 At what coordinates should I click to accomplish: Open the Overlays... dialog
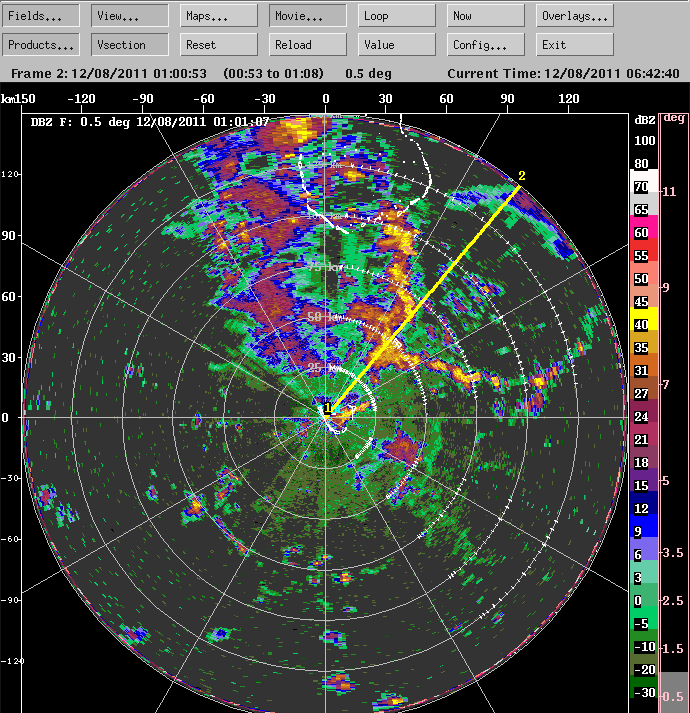(574, 16)
